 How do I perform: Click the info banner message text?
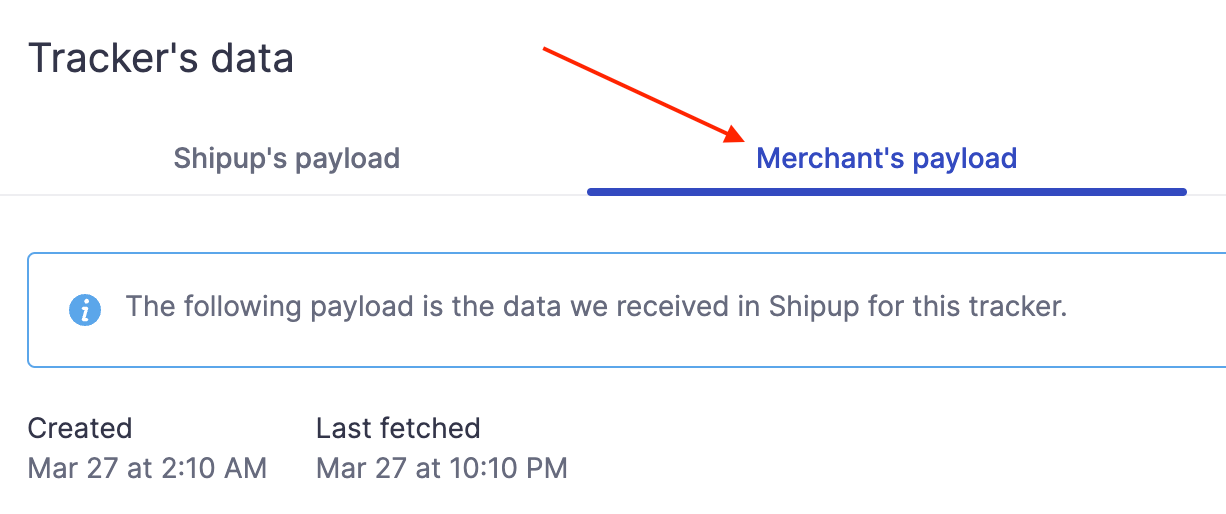point(596,306)
